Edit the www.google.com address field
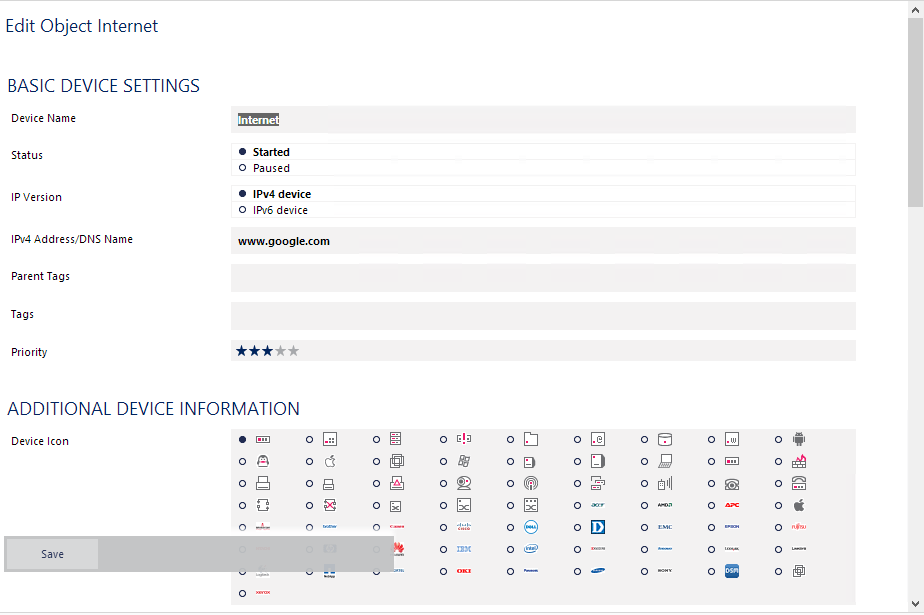This screenshot has height=615, width=924. tap(543, 241)
